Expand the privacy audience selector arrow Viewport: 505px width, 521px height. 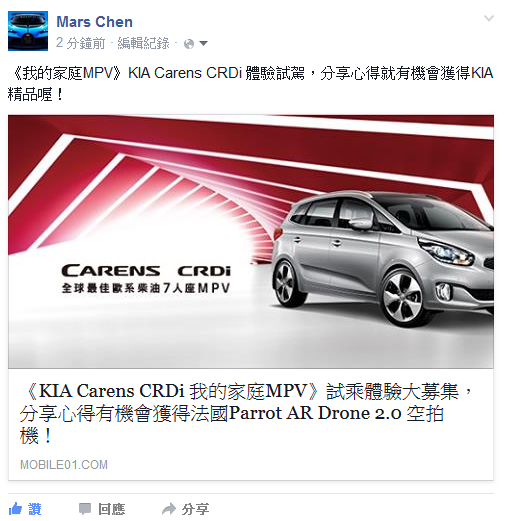point(203,43)
